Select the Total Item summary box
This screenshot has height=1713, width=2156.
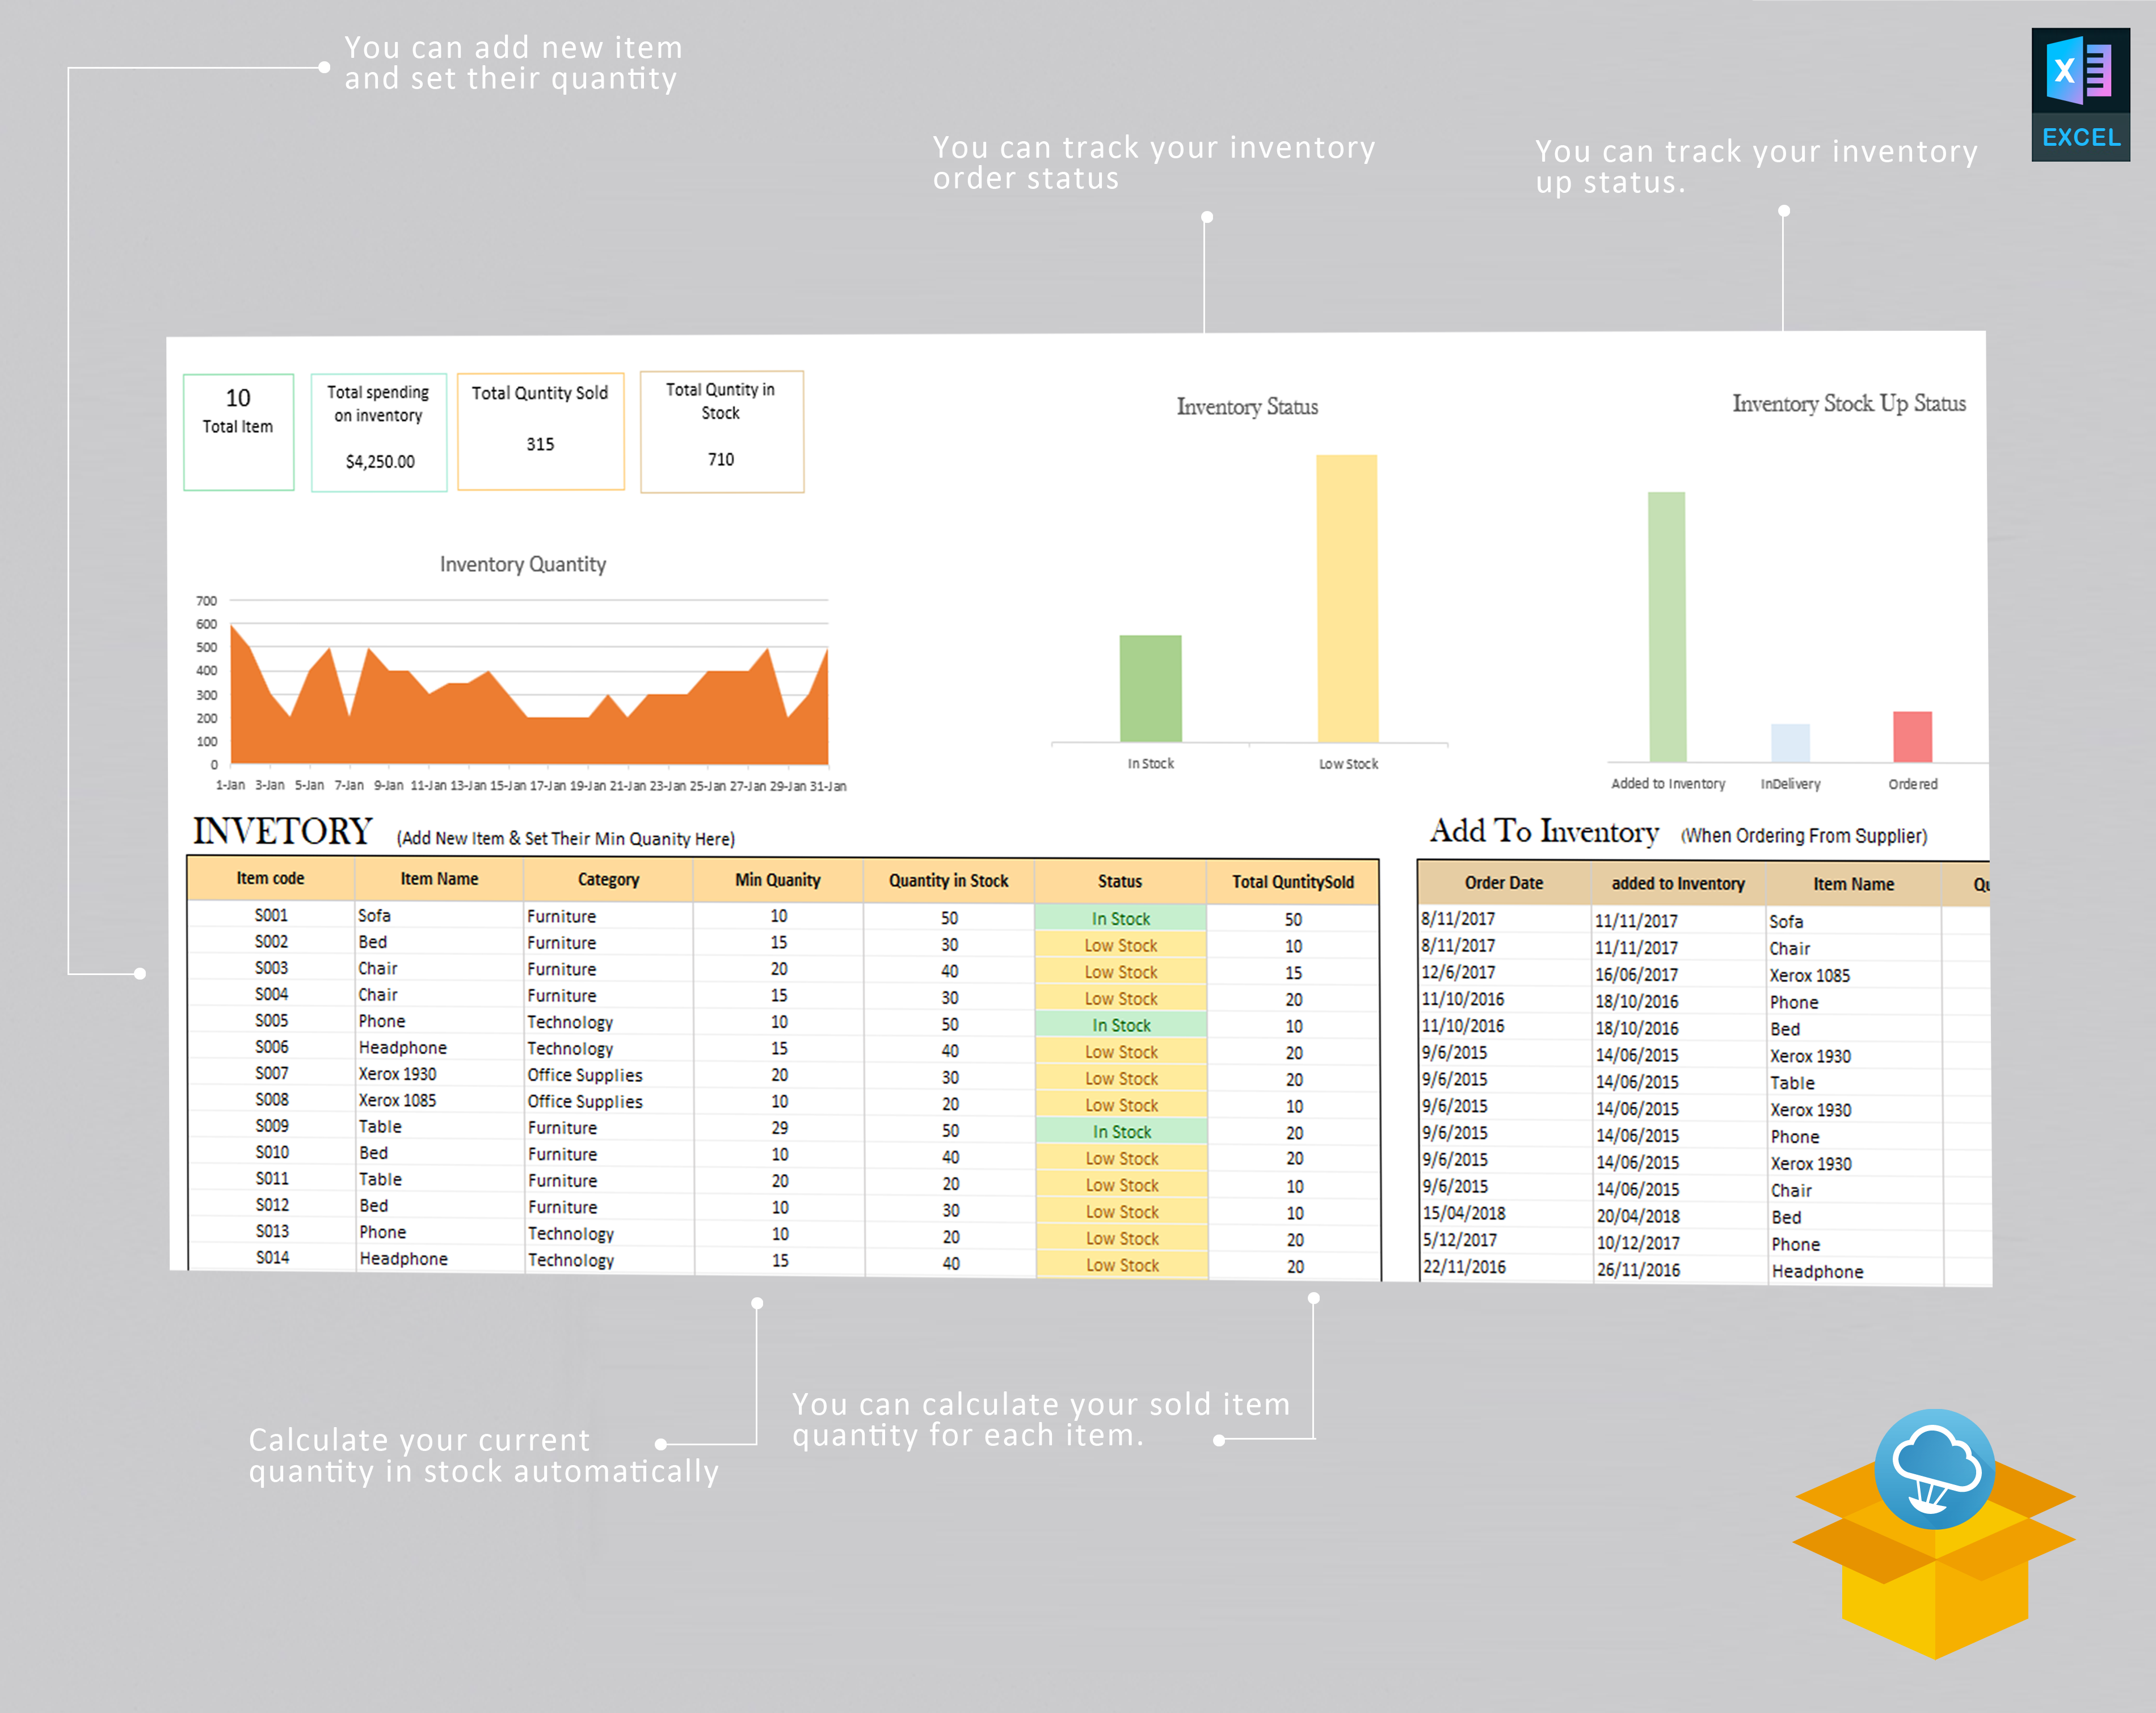[x=238, y=432]
